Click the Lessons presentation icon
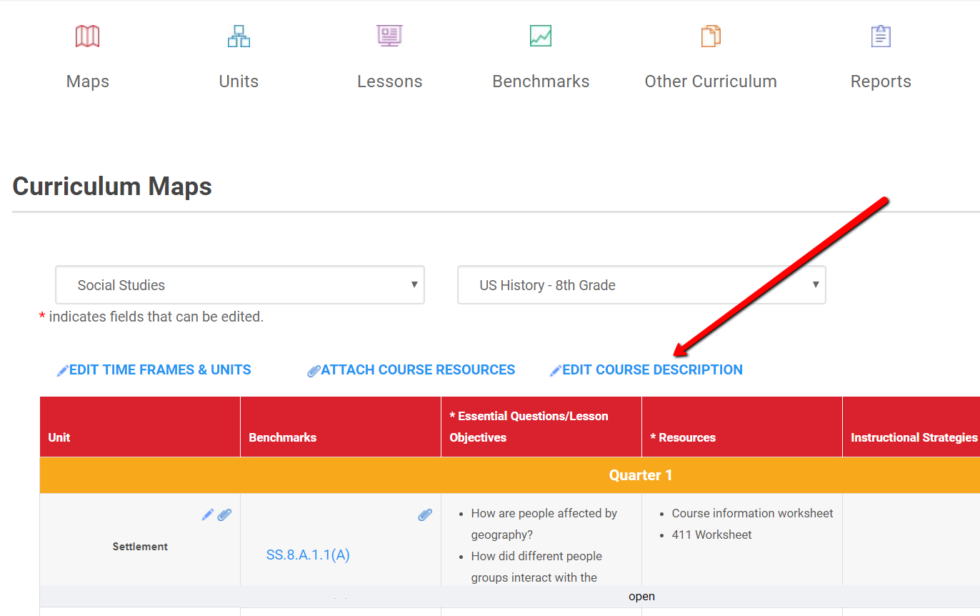This screenshot has height=616, width=980. tap(389, 35)
